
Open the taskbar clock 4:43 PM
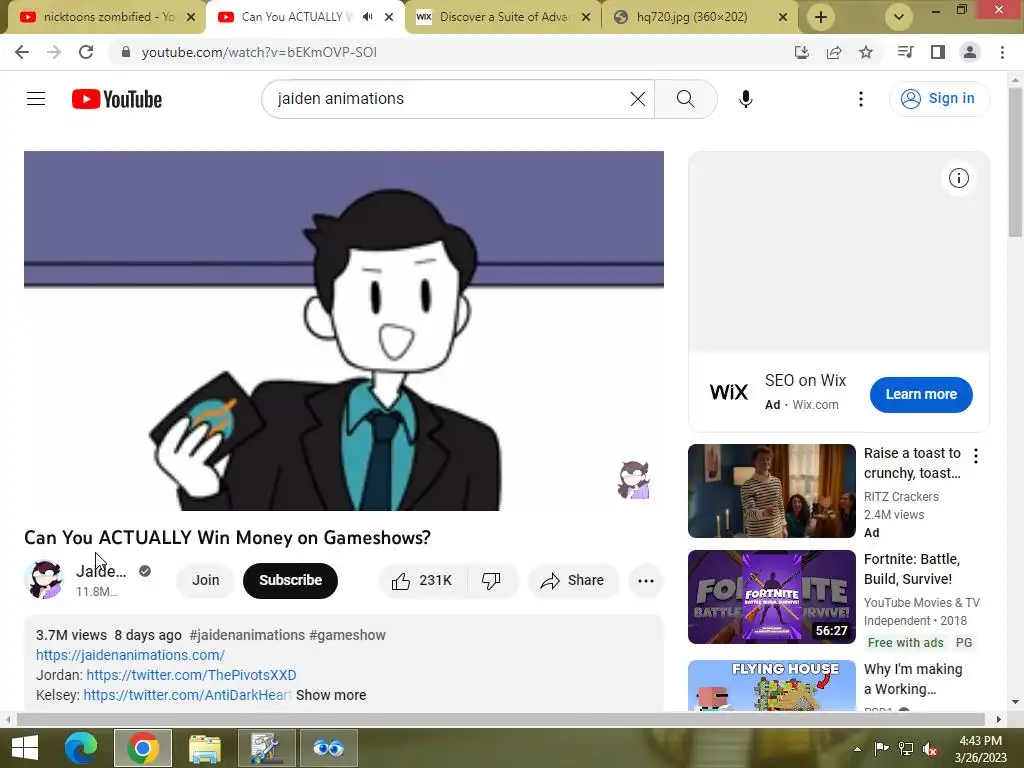click(x=980, y=748)
